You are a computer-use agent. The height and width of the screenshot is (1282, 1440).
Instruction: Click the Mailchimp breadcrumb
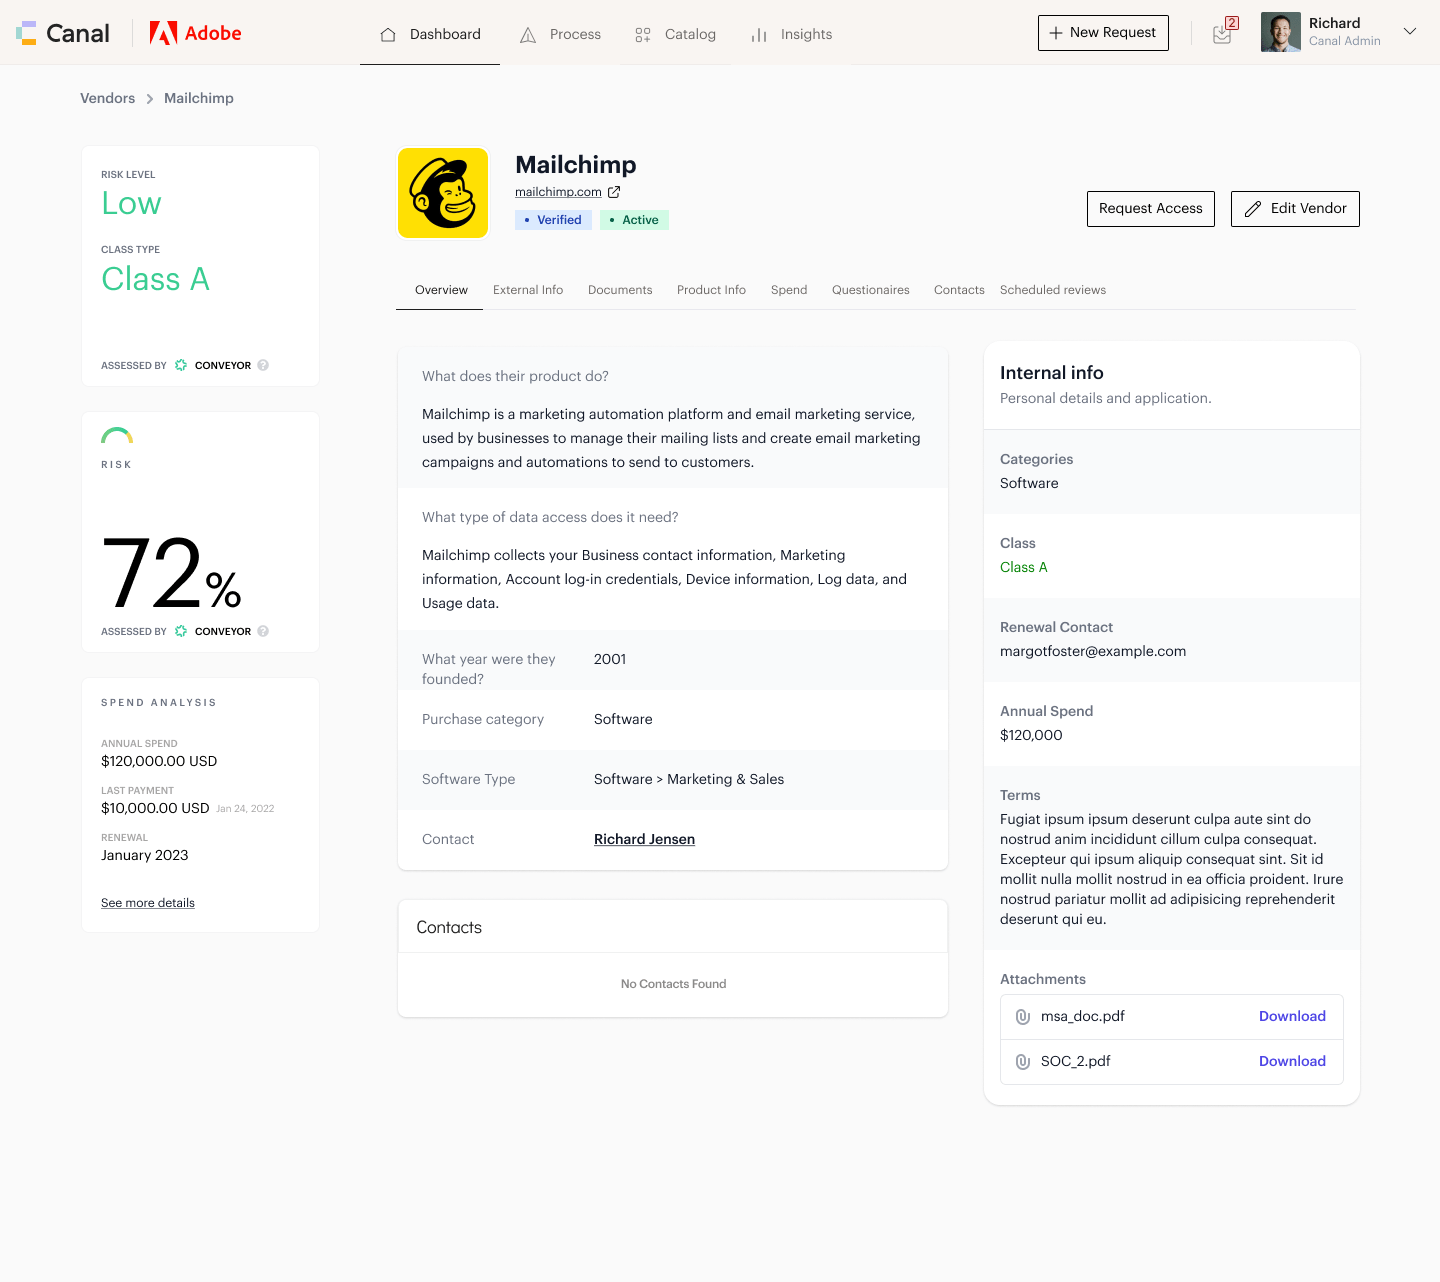coord(199,98)
